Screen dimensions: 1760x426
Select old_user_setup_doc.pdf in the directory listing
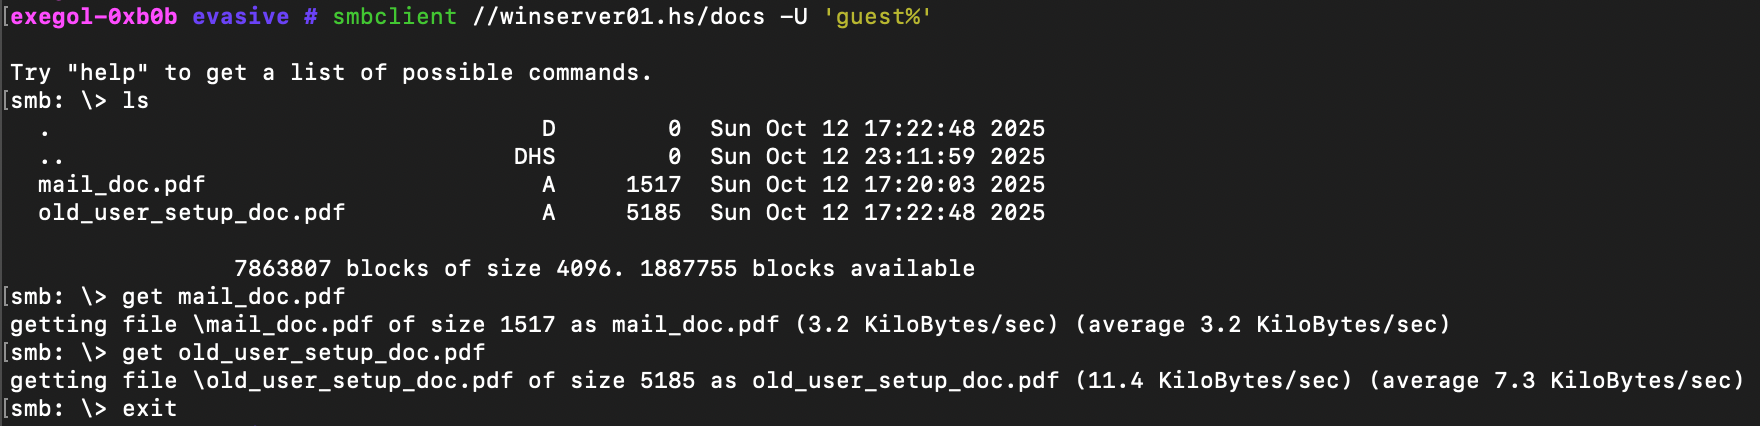click(191, 213)
